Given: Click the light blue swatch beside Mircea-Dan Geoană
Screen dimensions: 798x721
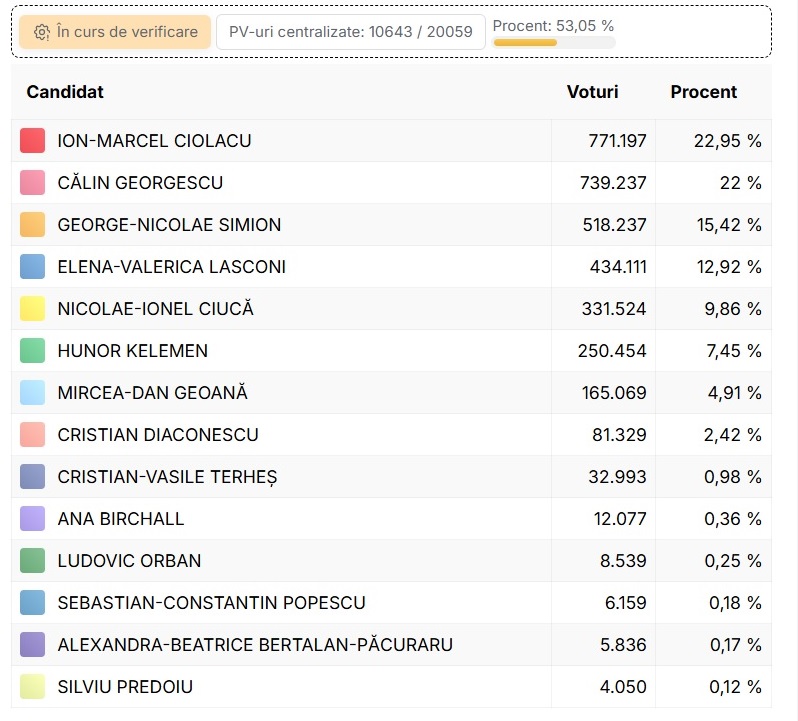Looking at the screenshot, I should [x=33, y=393].
